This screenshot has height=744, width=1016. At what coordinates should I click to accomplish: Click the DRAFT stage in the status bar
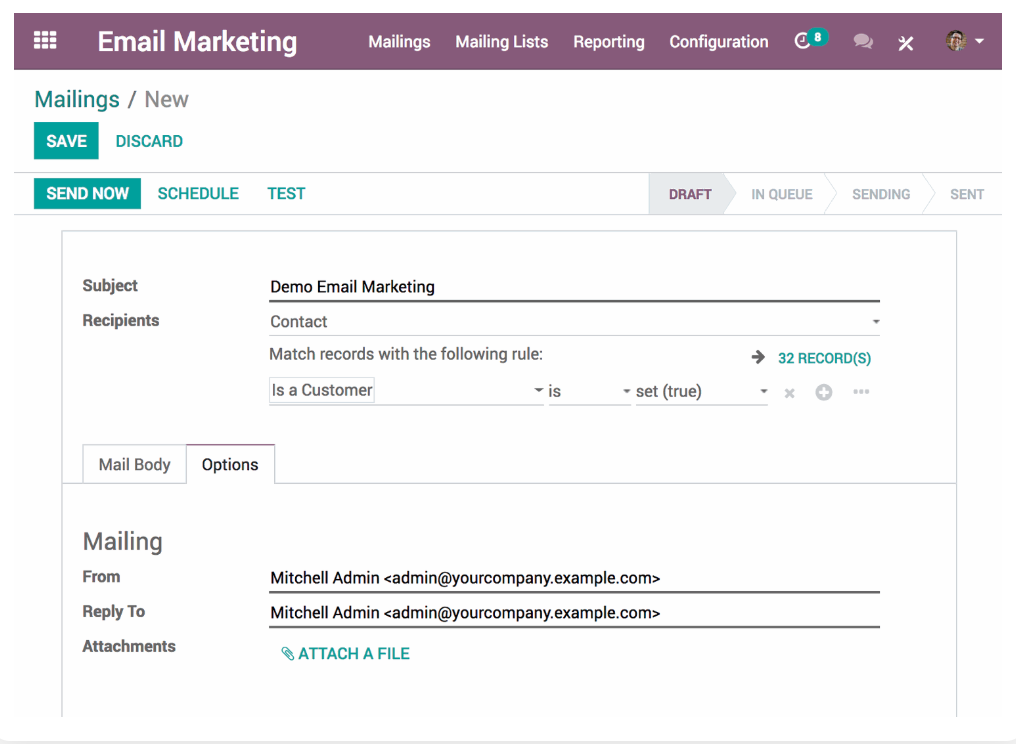689,194
